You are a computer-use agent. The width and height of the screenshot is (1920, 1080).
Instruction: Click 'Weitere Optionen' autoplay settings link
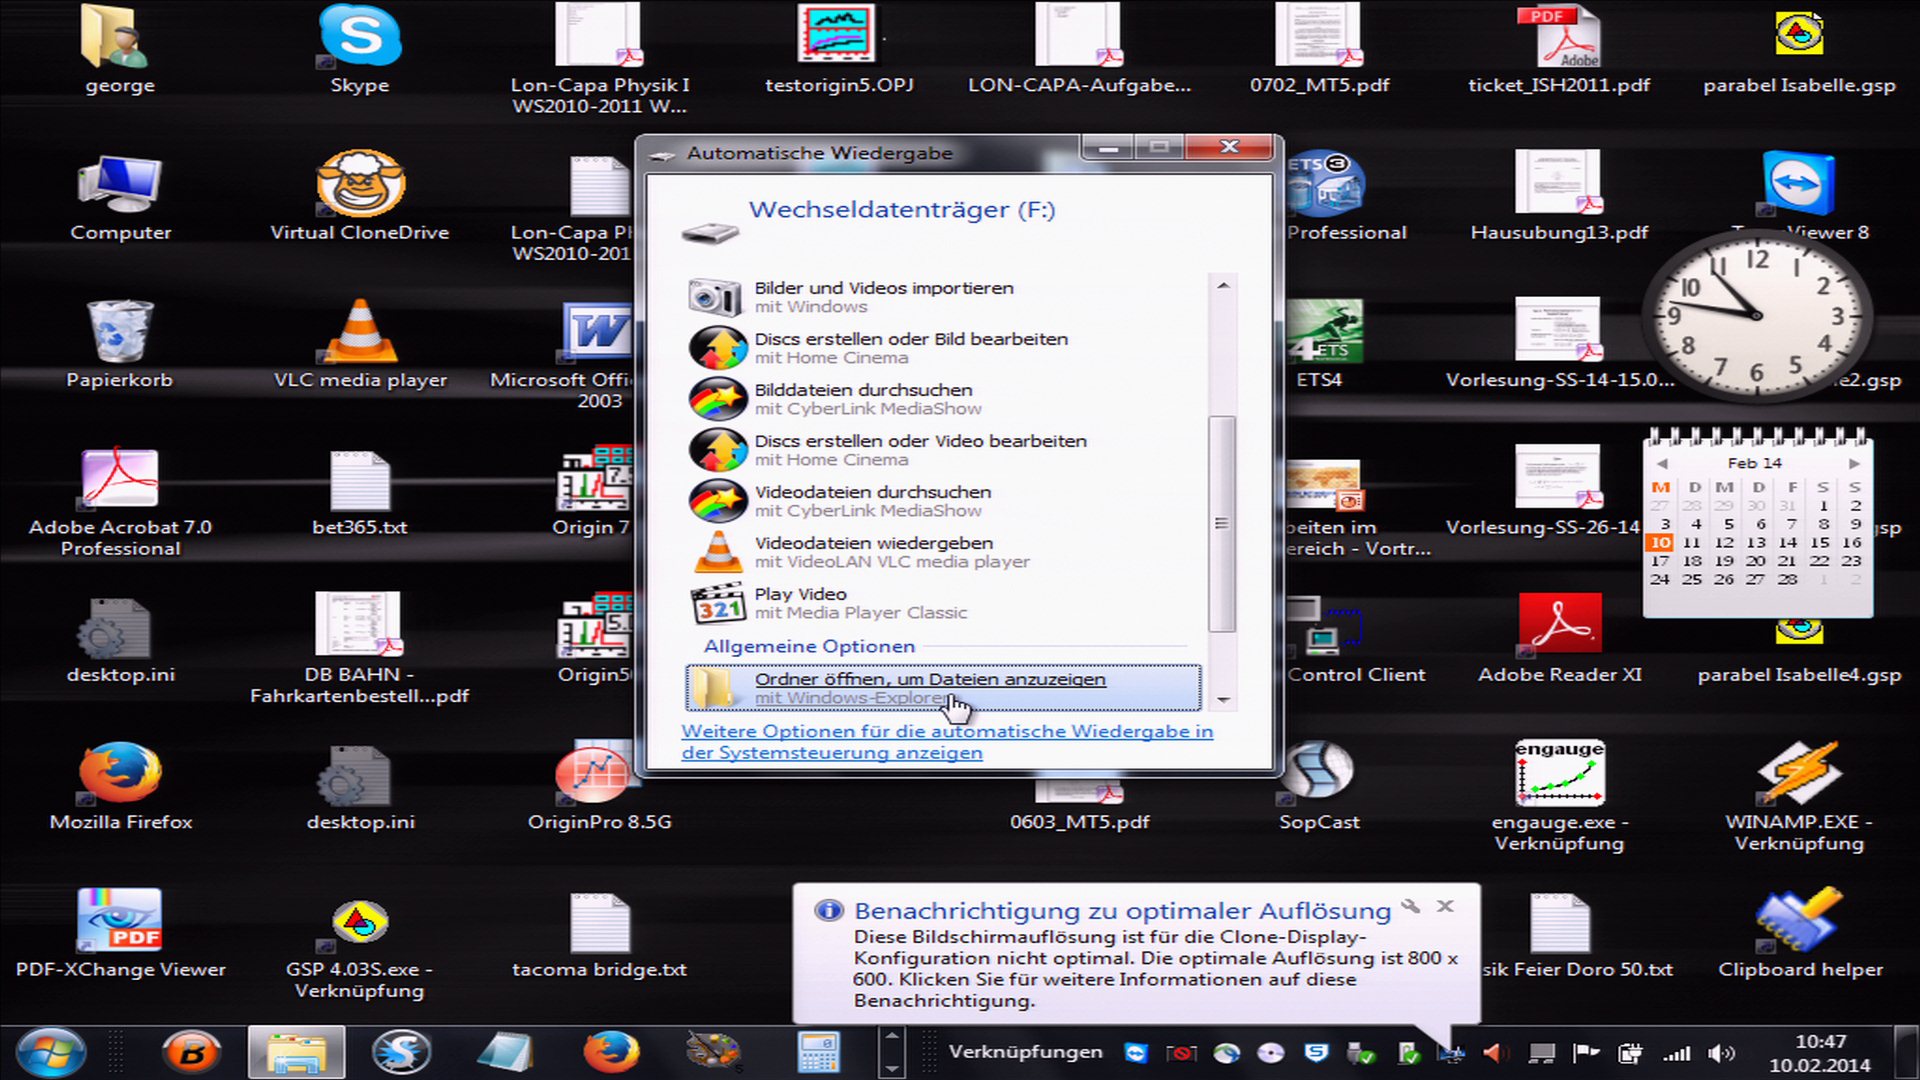[x=947, y=741]
